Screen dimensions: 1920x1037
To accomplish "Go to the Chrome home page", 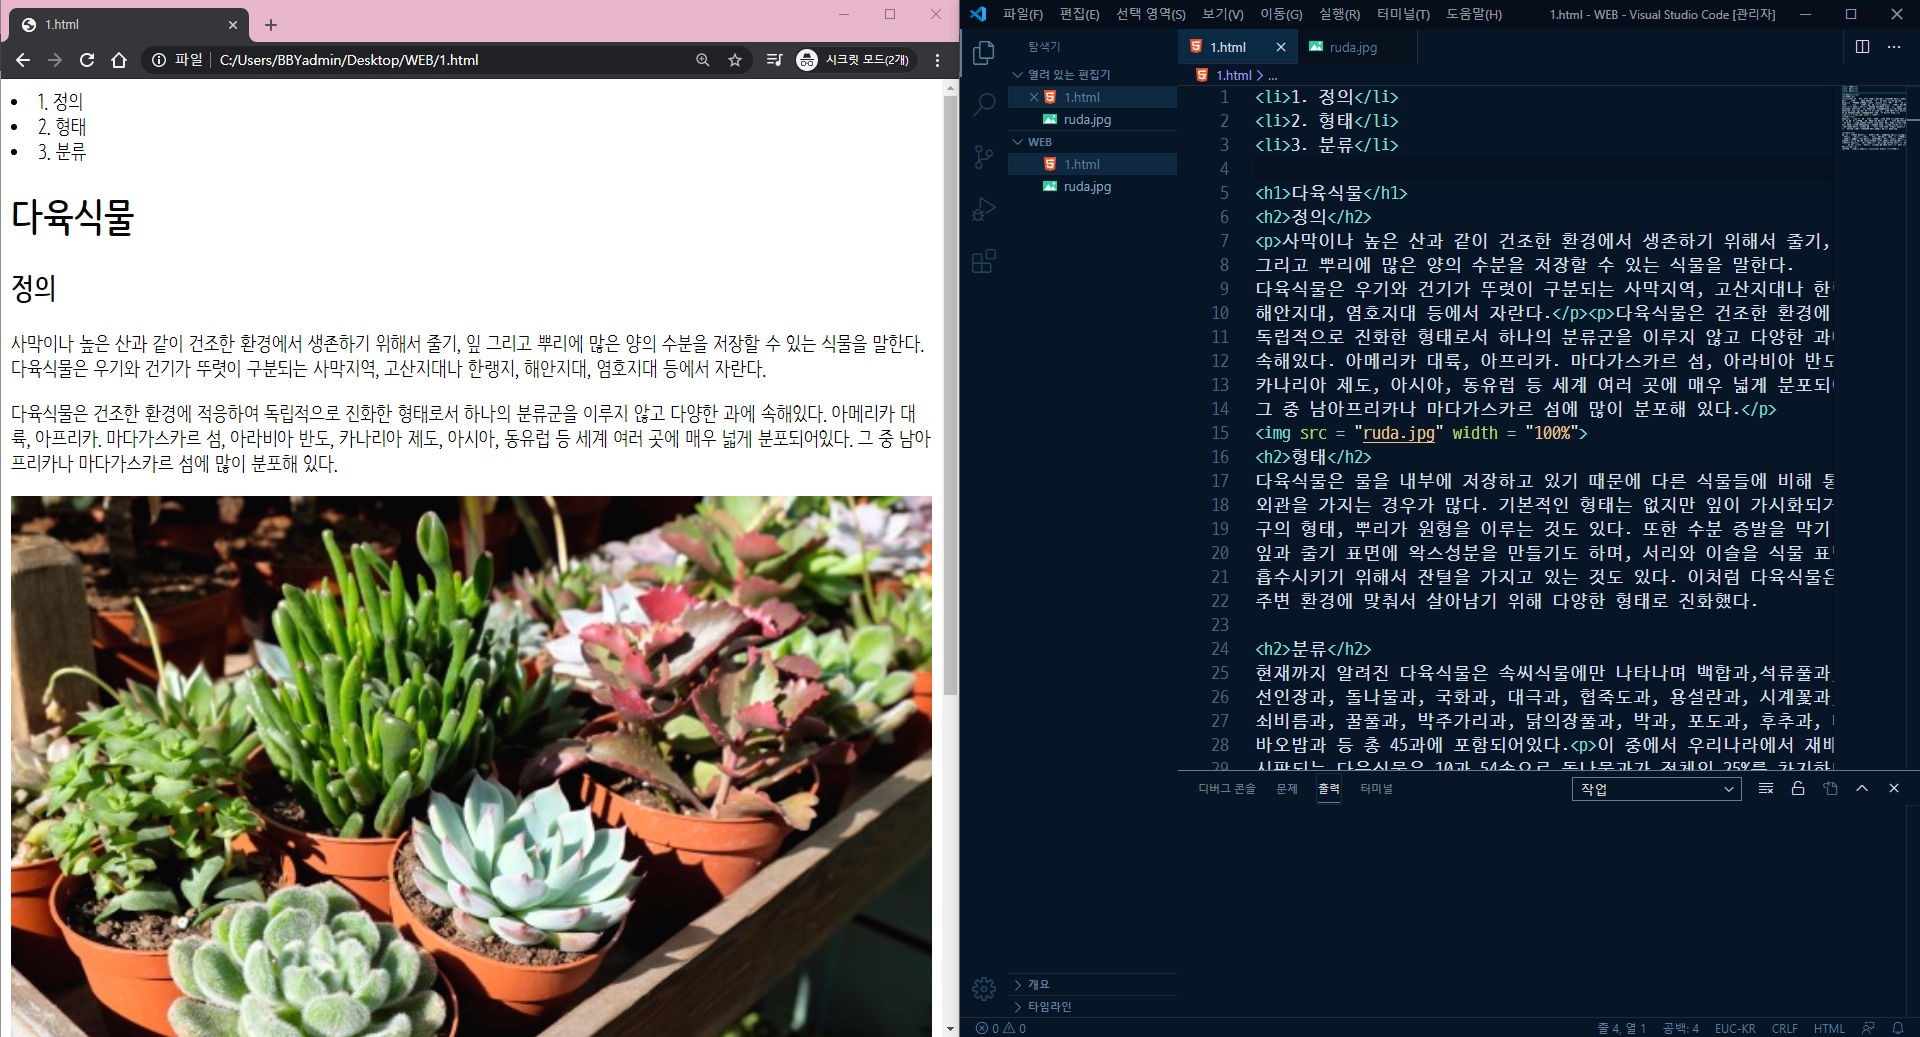I will click(119, 60).
